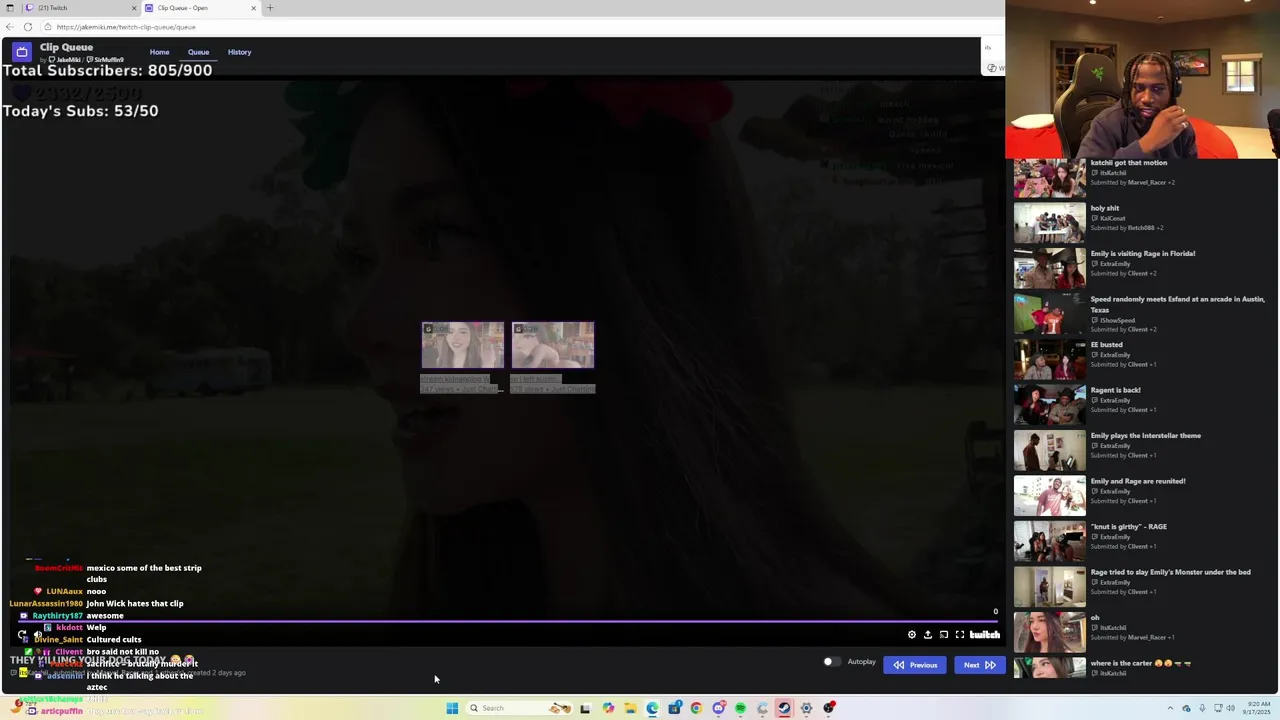This screenshot has width=1280, height=720.
Task: Open the Copilot taskbar icon
Action: pos(608,708)
